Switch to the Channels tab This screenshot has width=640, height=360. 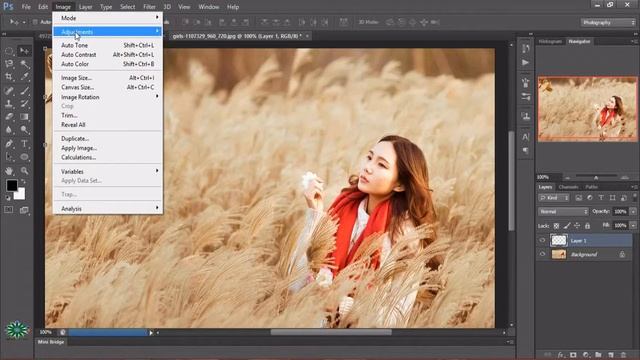[x=568, y=187]
